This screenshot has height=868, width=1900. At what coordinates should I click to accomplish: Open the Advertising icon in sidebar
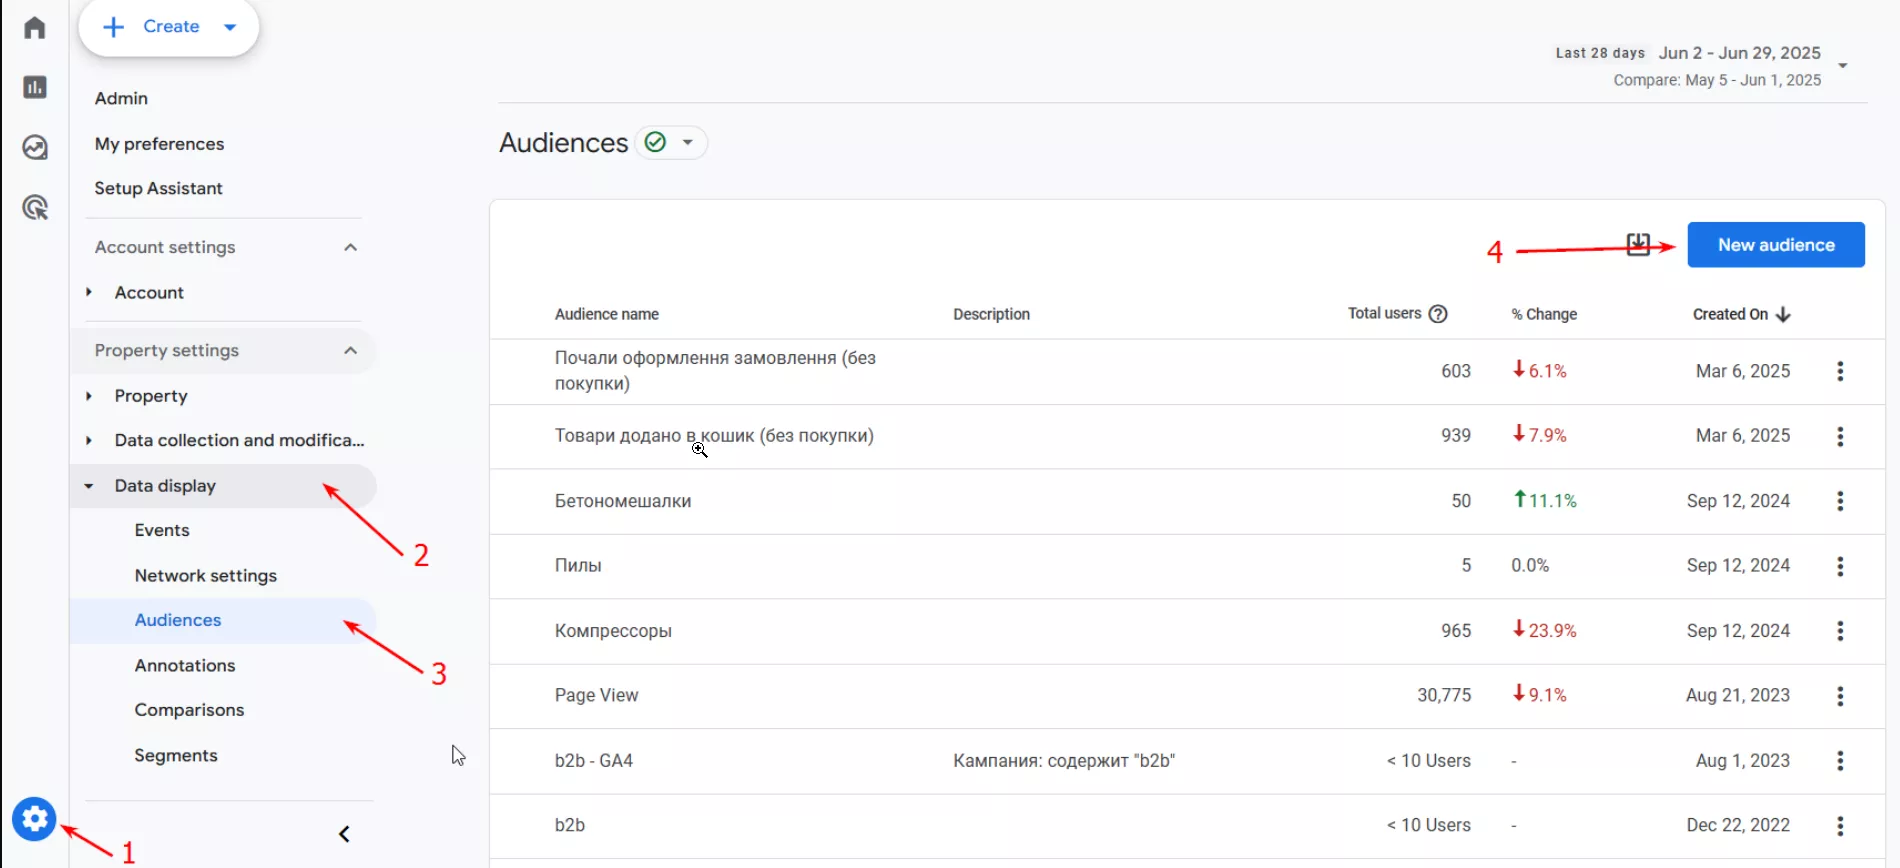pyautogui.click(x=35, y=208)
